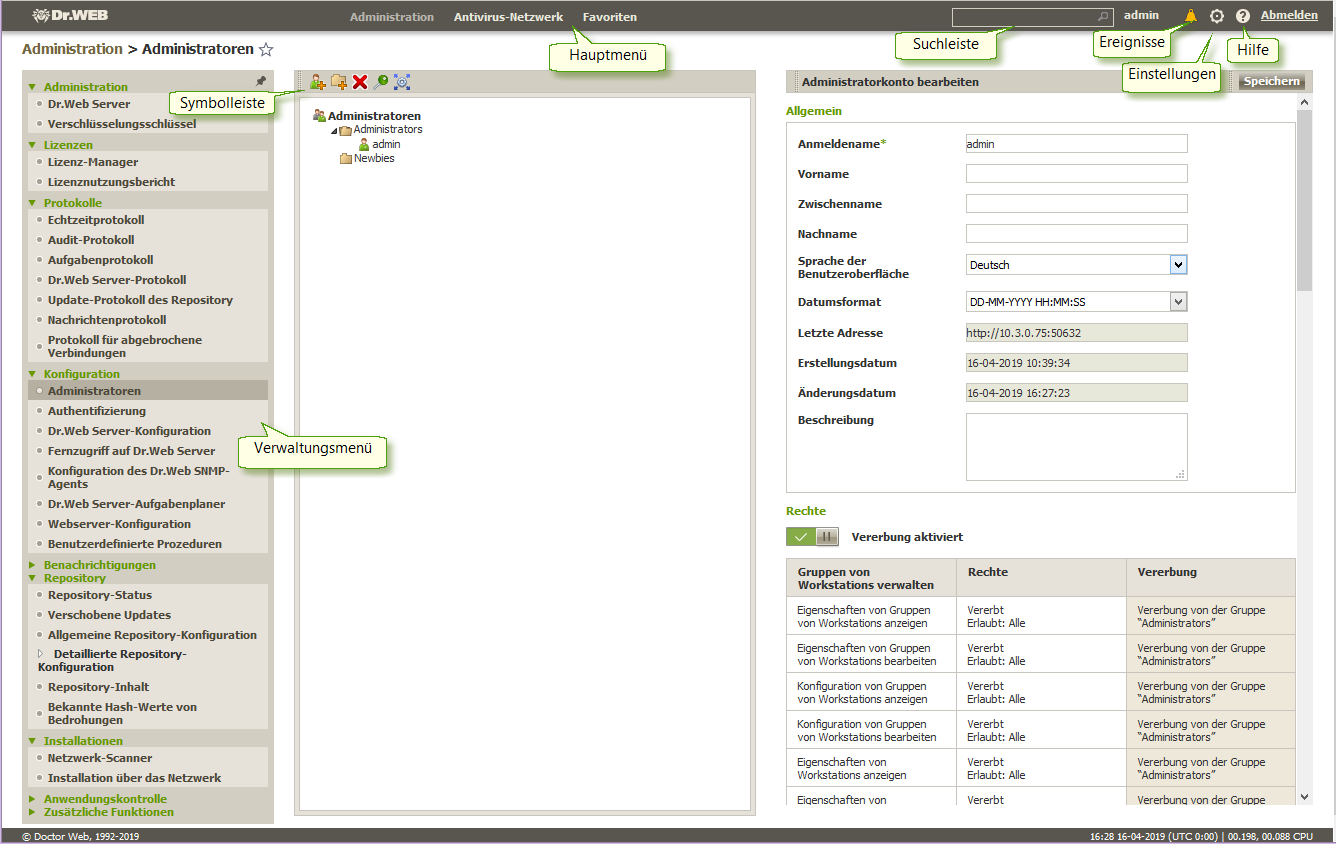1336x844 pixels.
Task: Expand Detaillierte Repository-Konfiguration item
Action: click(41, 654)
